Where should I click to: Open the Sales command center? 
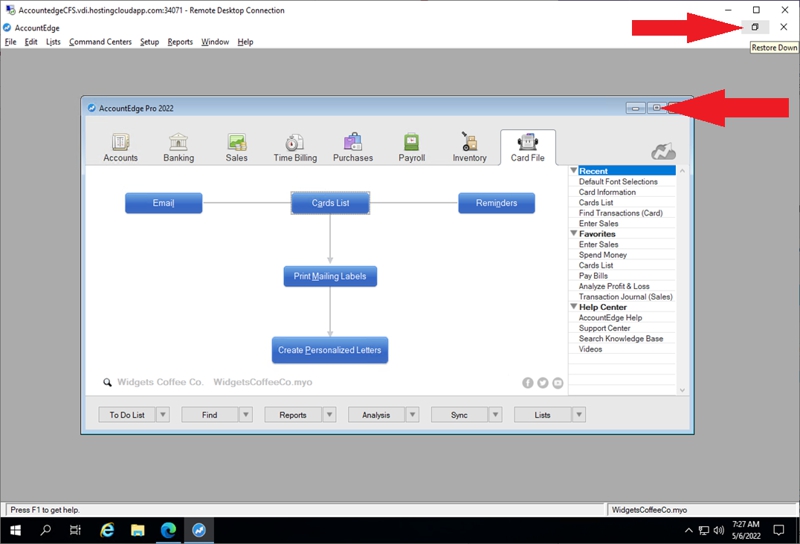coord(237,147)
